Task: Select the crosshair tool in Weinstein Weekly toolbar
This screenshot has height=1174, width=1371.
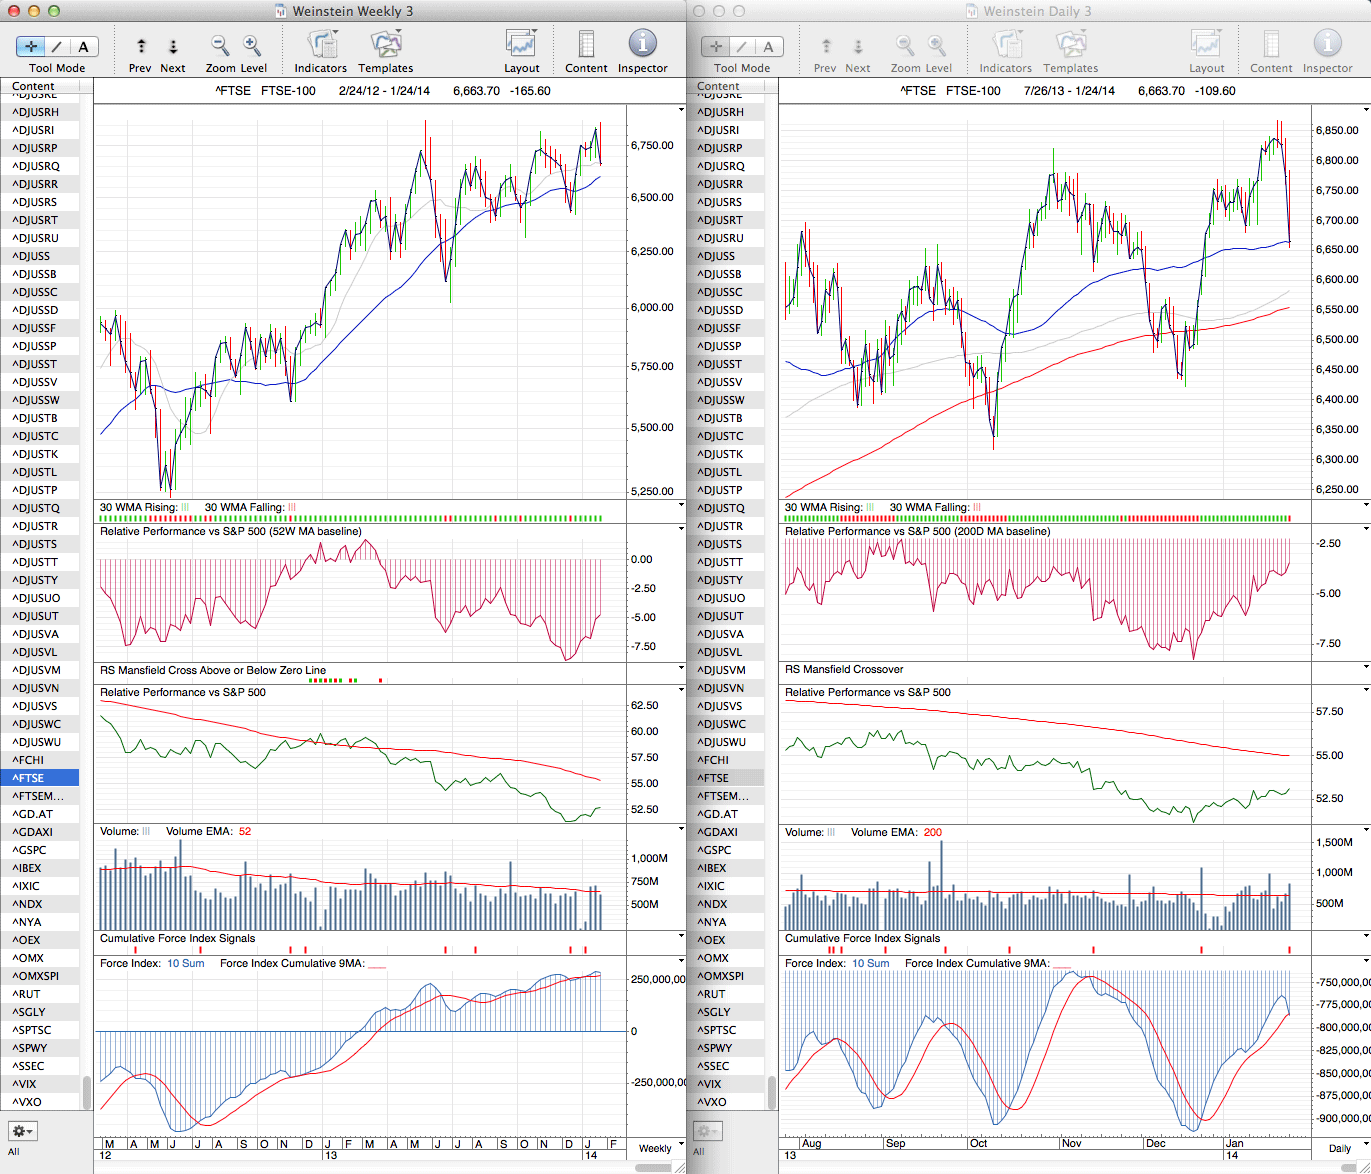Action: click(x=31, y=47)
